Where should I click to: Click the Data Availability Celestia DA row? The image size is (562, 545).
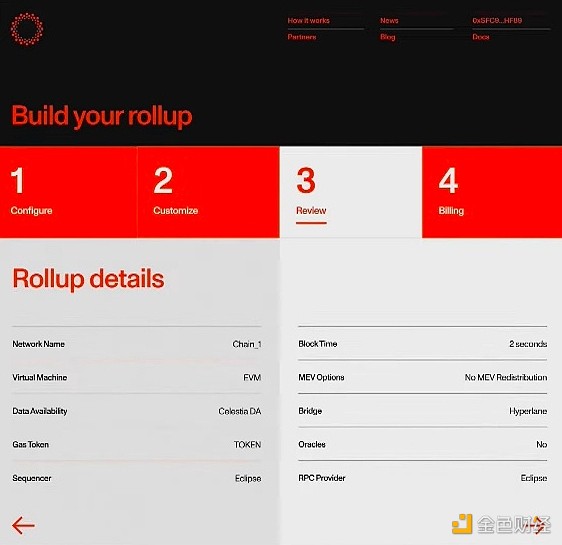pyautogui.click(x=137, y=411)
